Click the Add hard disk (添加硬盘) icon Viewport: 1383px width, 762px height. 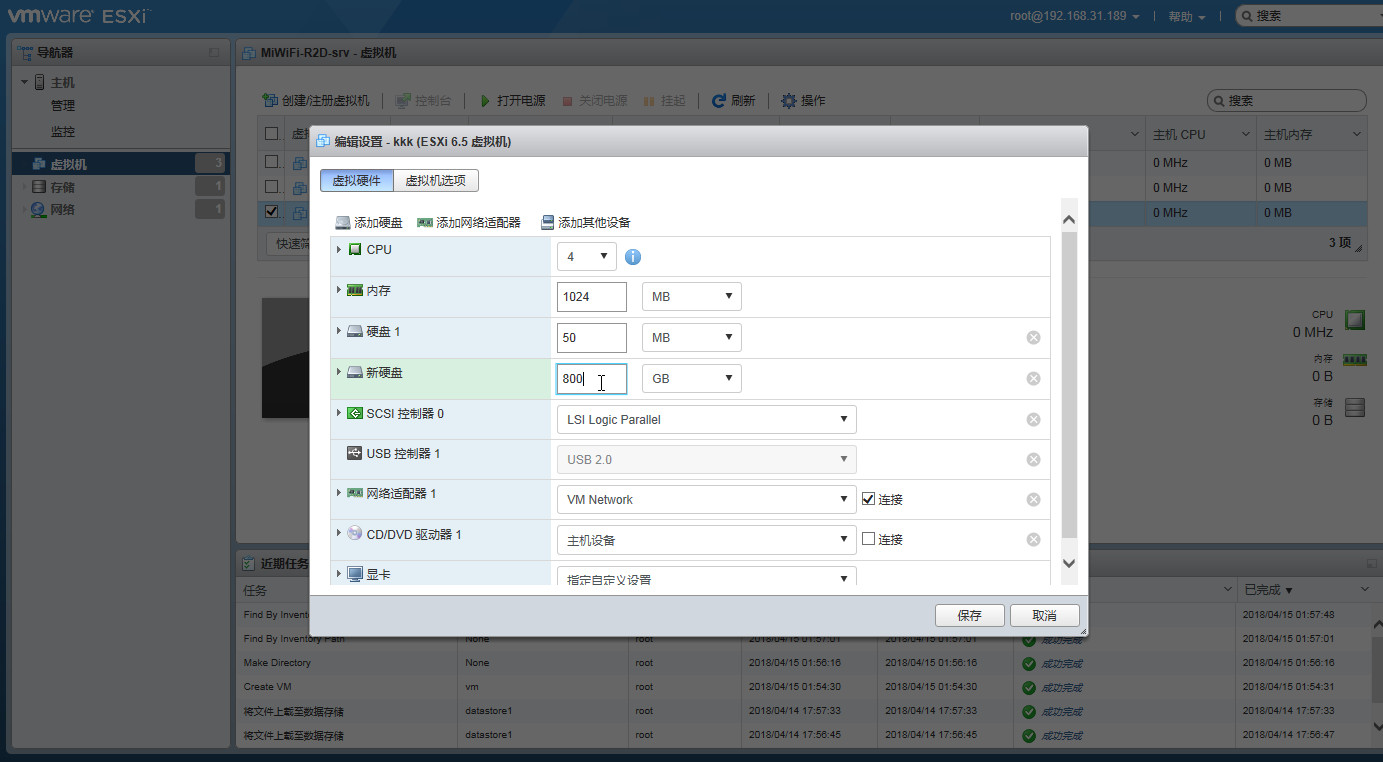(343, 223)
